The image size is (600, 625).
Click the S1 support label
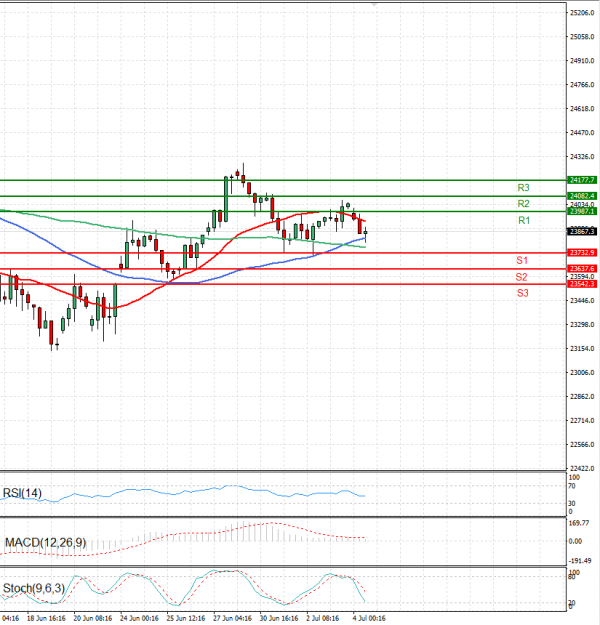coord(522,260)
